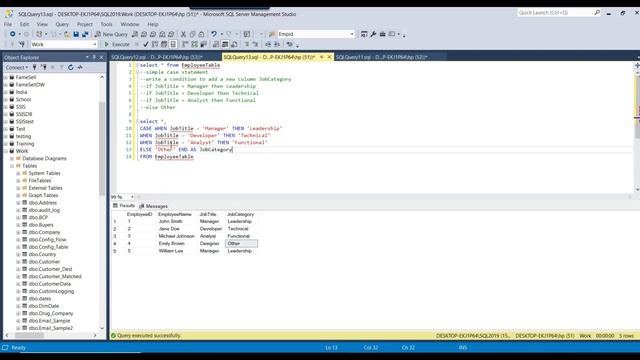Select the Training database in tree
640x360 pixels.
point(24,144)
